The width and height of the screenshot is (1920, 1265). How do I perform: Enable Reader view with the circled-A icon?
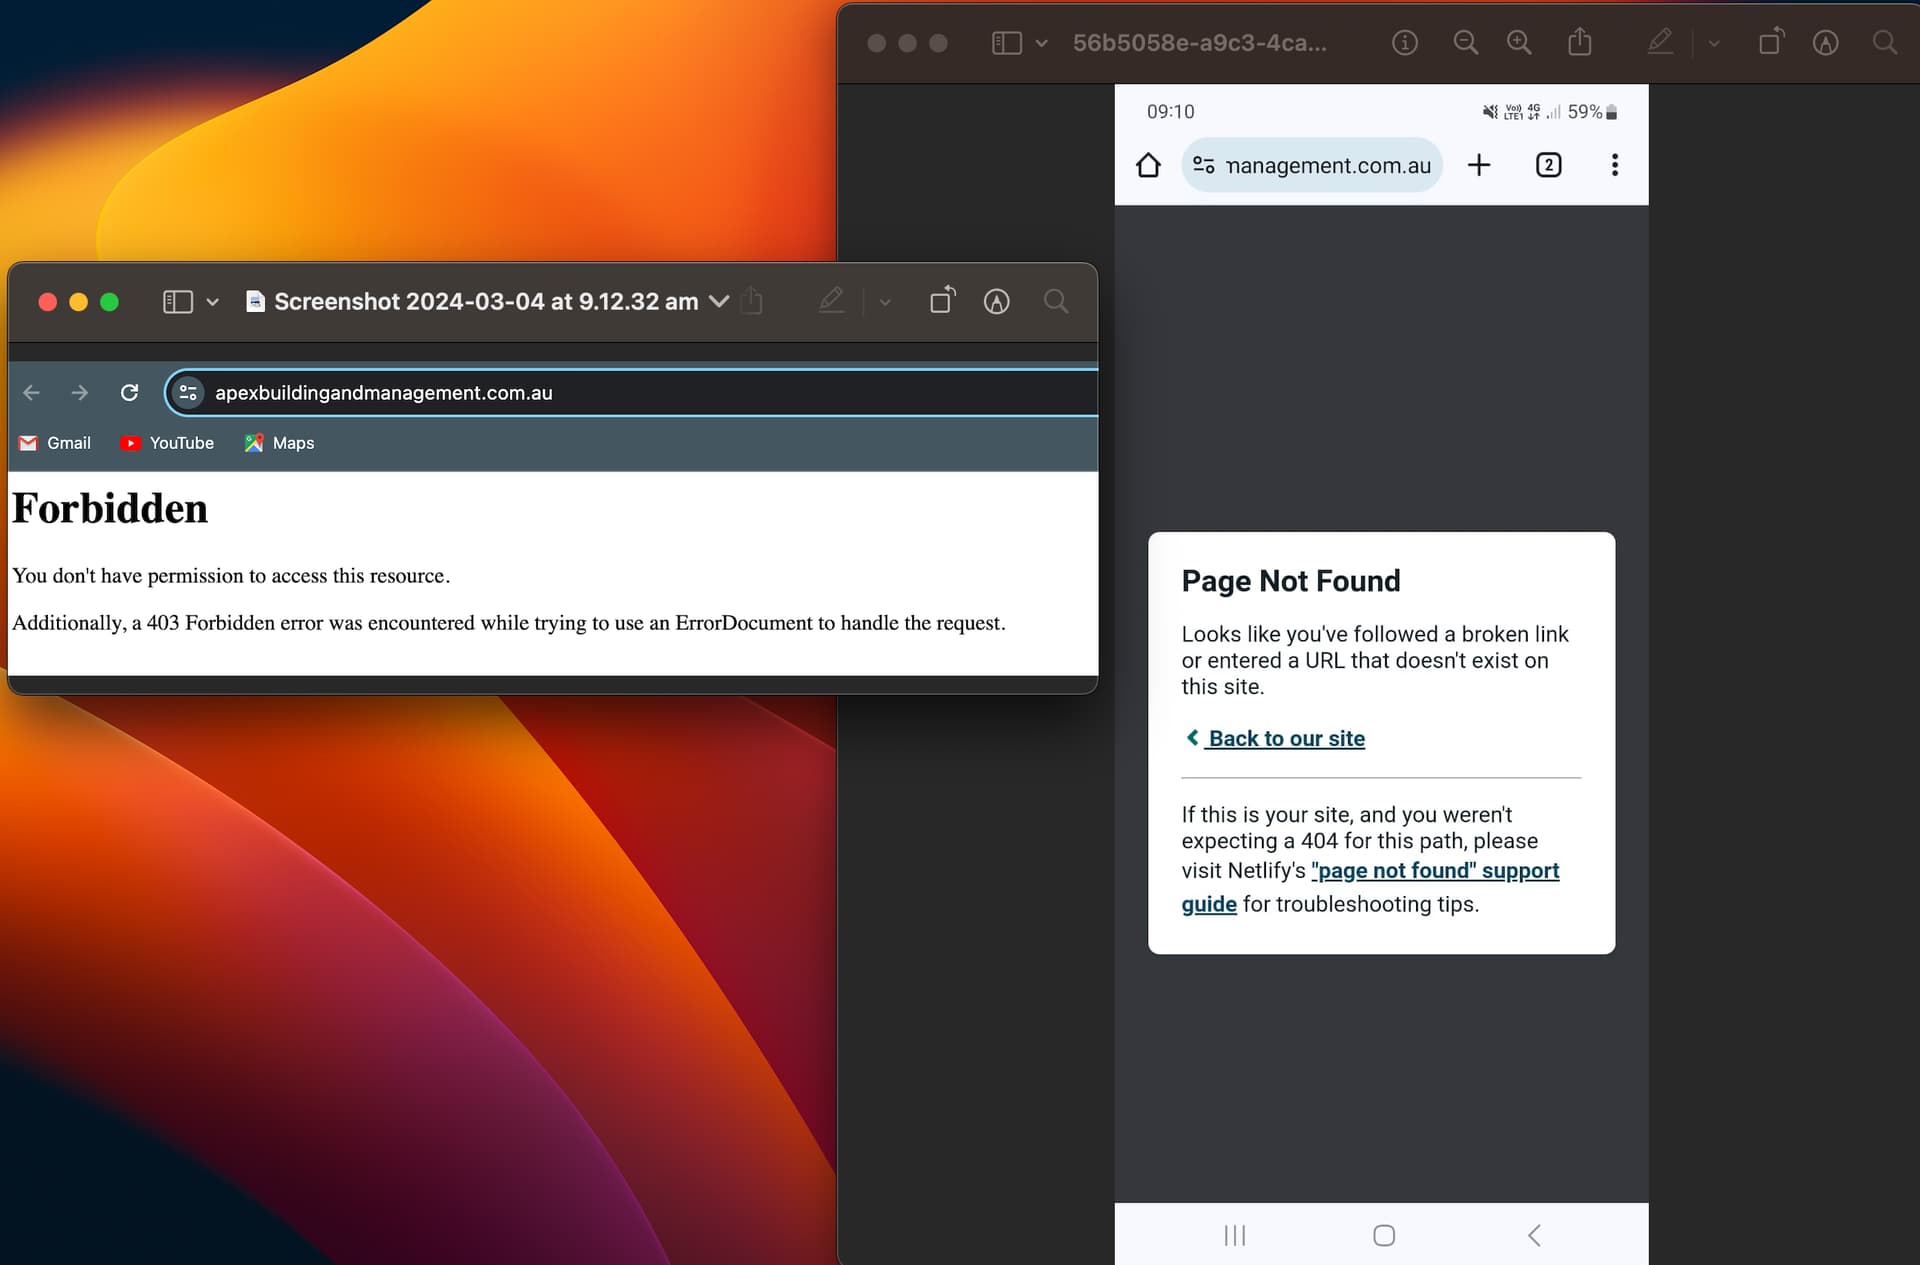(x=997, y=301)
